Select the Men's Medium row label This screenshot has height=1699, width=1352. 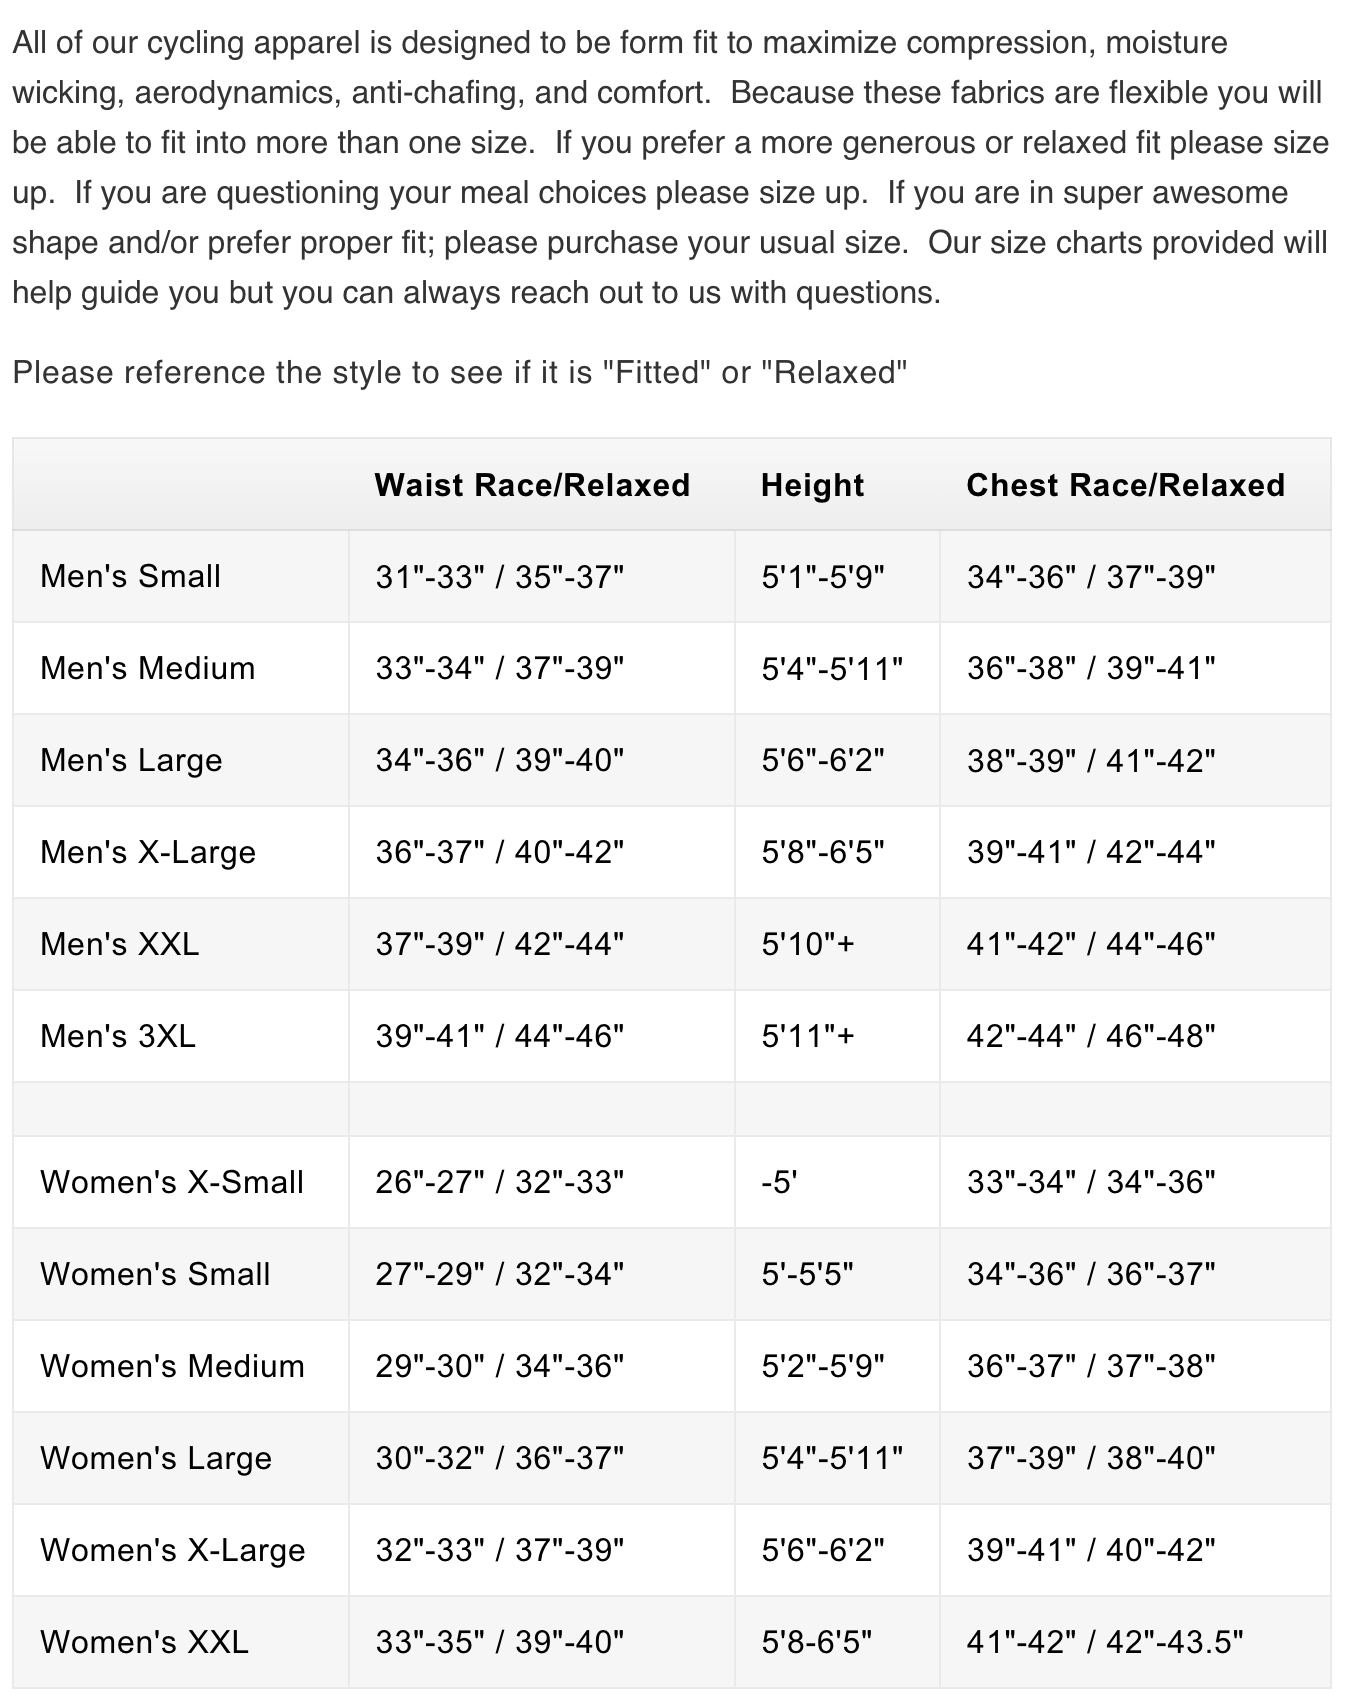click(x=147, y=668)
